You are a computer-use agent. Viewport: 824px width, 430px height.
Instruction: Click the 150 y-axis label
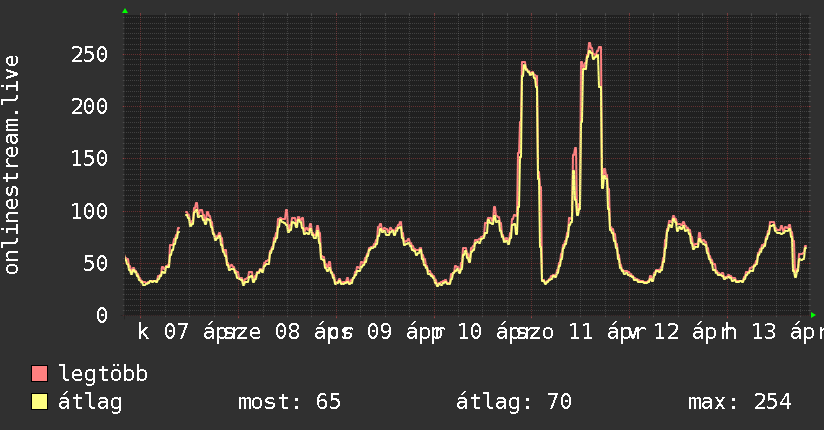pyautogui.click(x=89, y=159)
